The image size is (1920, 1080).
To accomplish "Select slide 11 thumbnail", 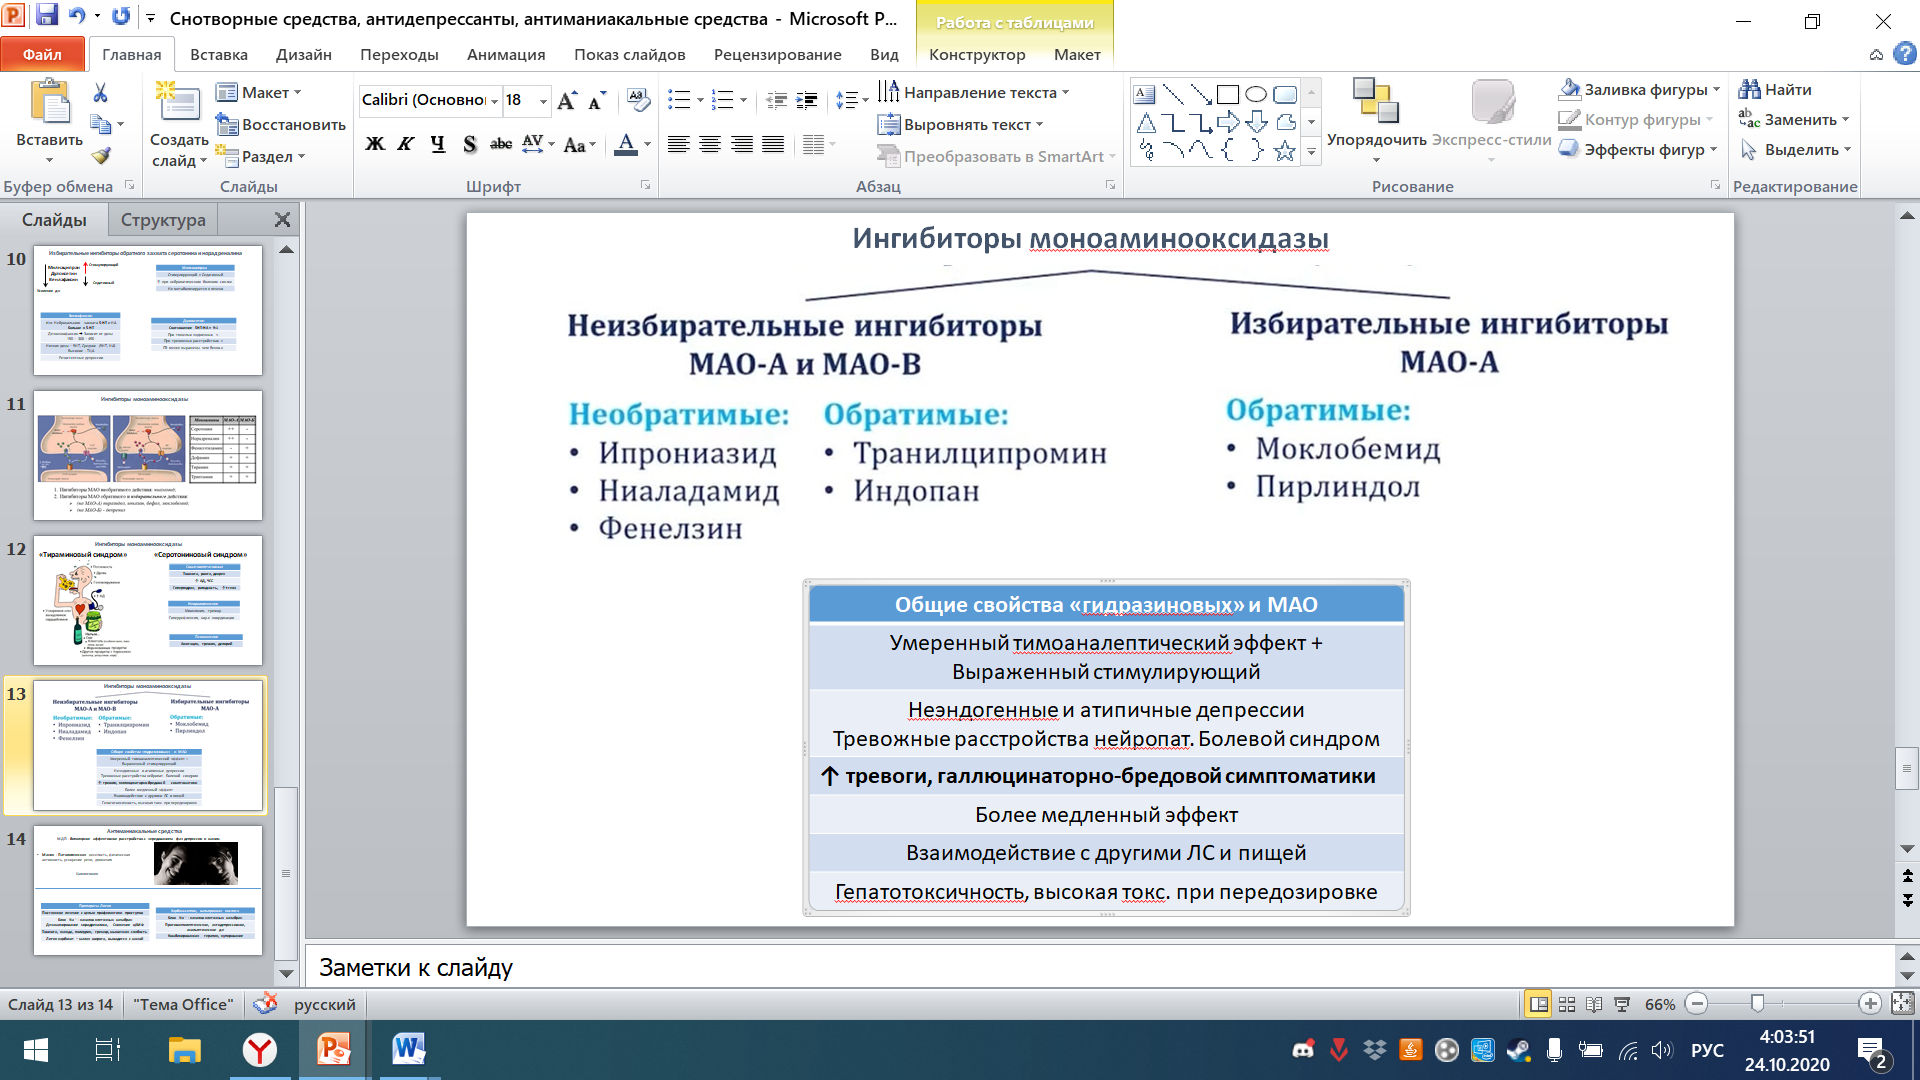I will point(148,455).
